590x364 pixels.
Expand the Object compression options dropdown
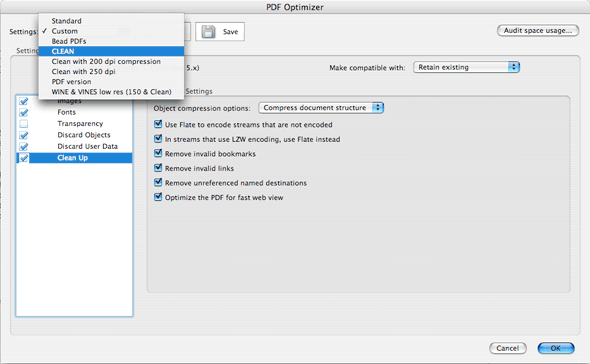(321, 108)
